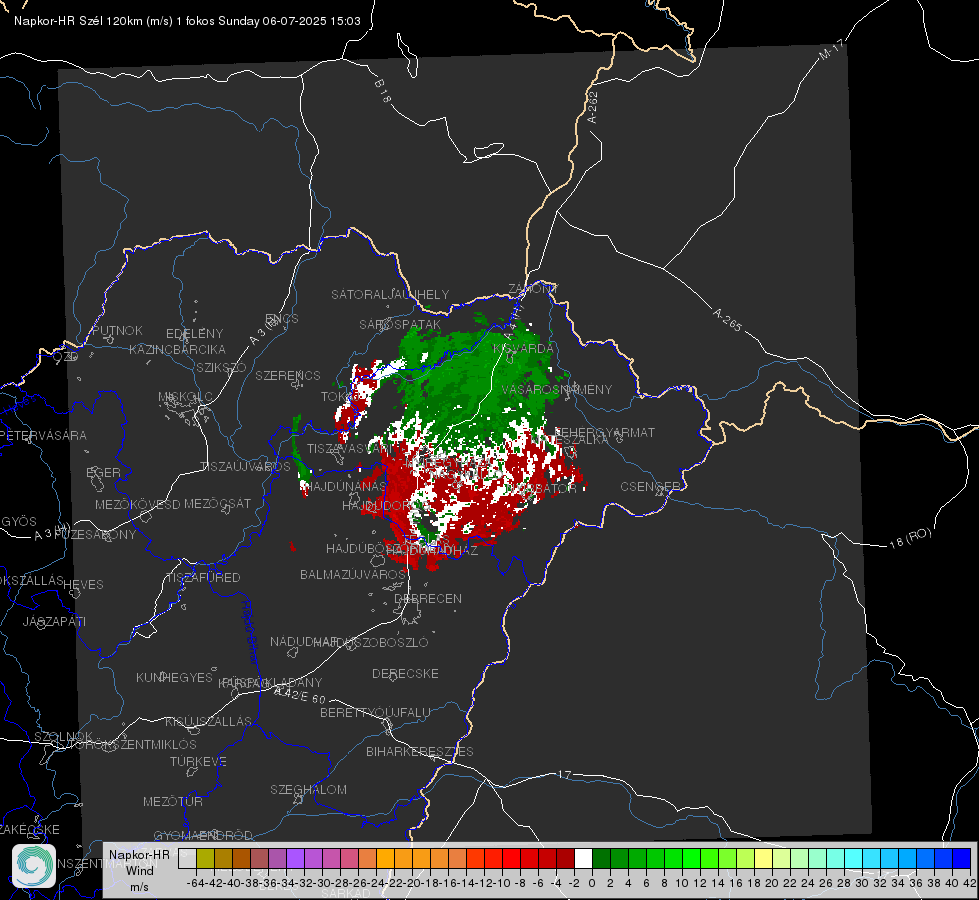979x900 pixels.
Task: Click the TISZAÚJVÁROS label
Action: [x=245, y=467]
